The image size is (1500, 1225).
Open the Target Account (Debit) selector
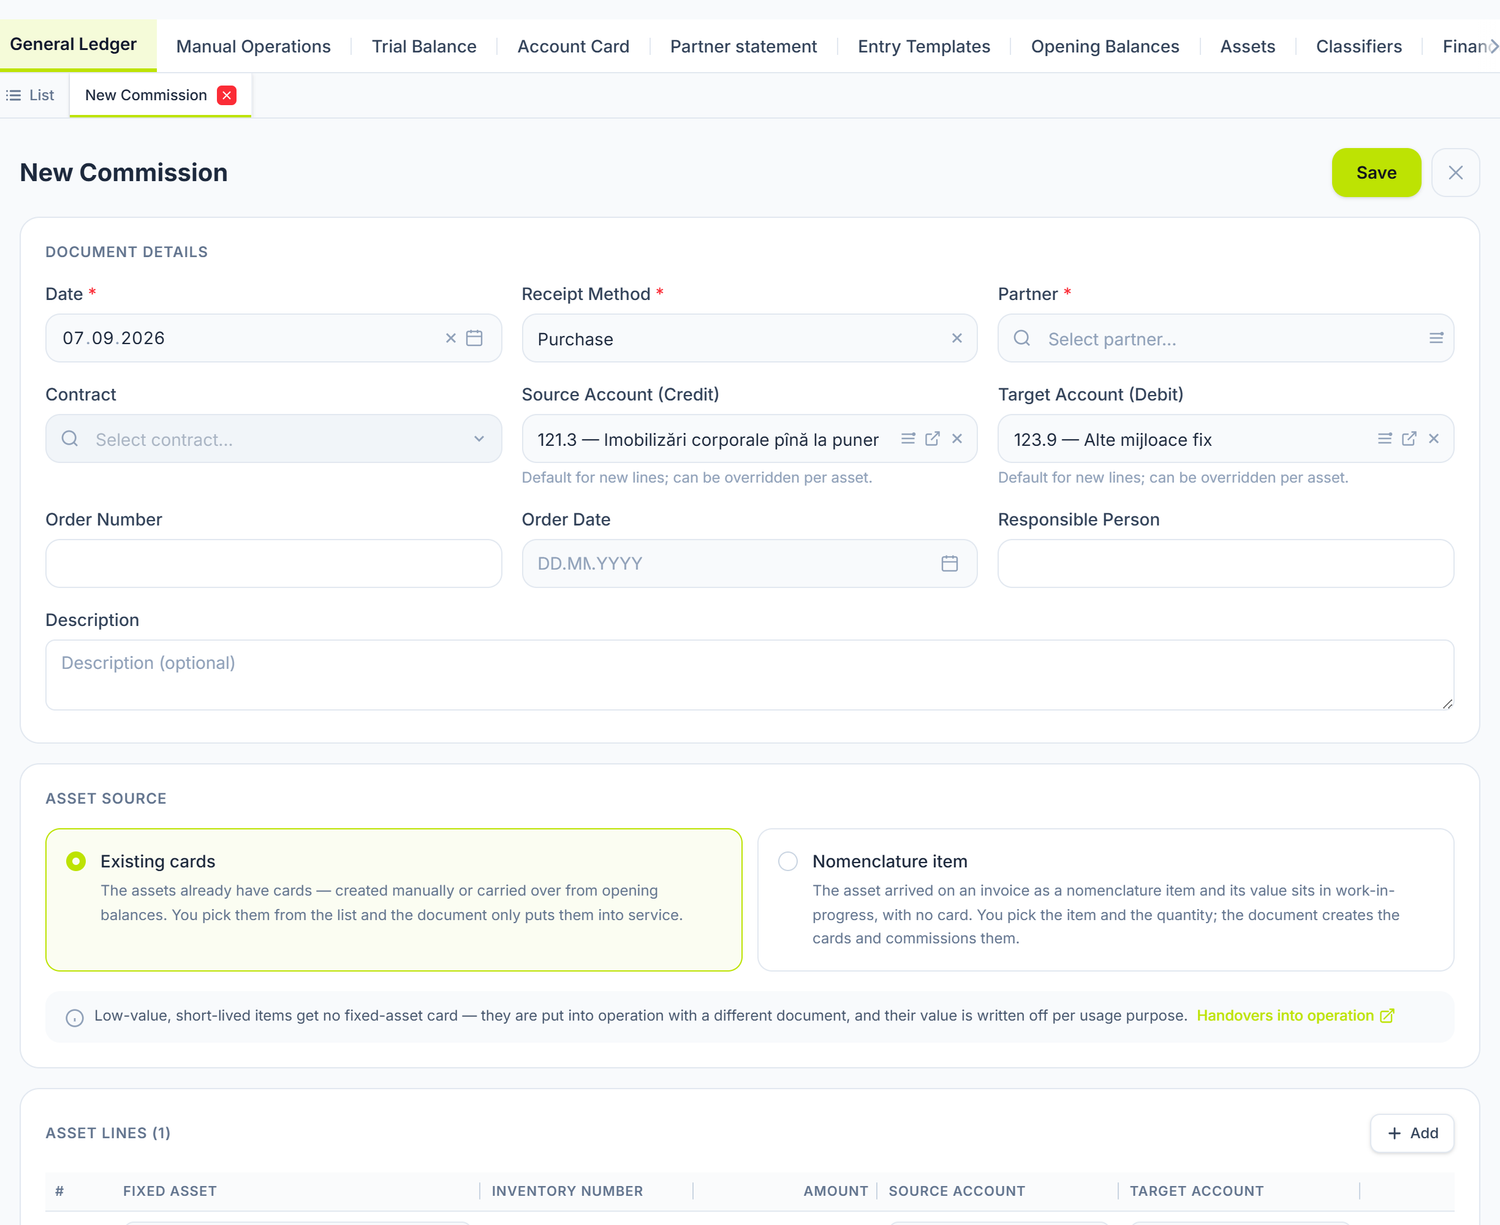(1226, 439)
